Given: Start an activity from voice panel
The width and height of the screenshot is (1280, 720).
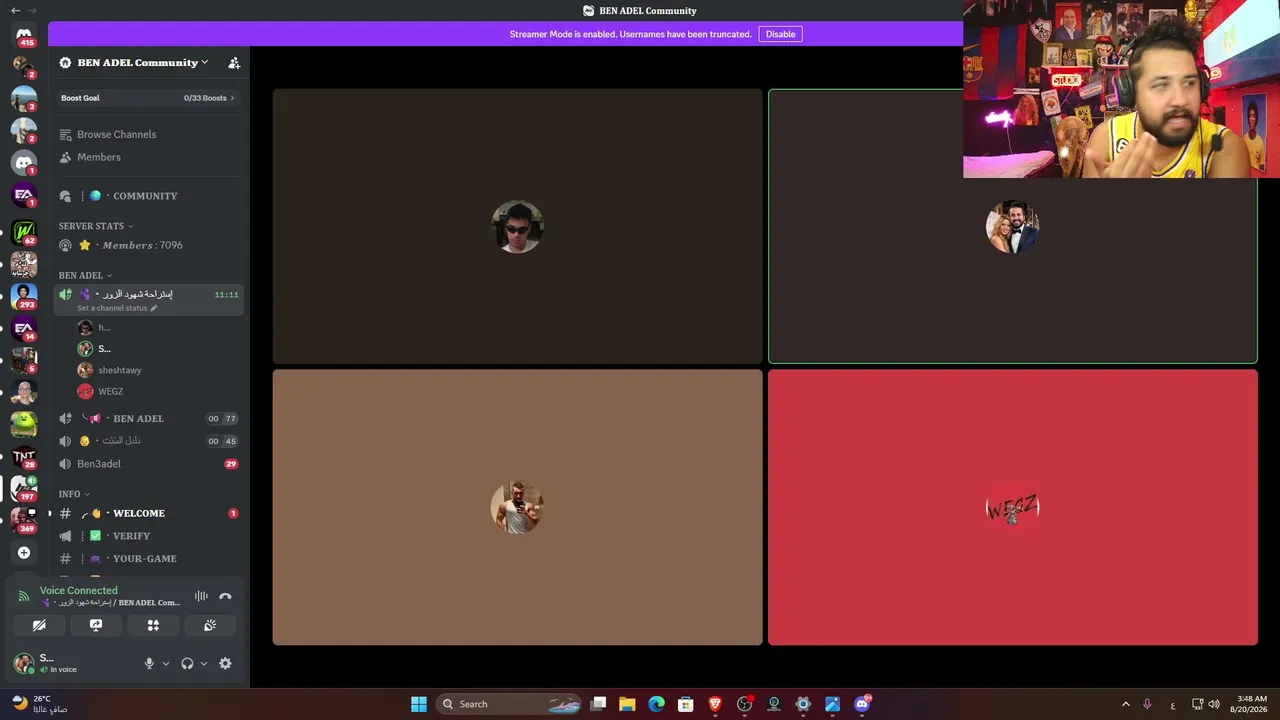Looking at the screenshot, I should [153, 625].
